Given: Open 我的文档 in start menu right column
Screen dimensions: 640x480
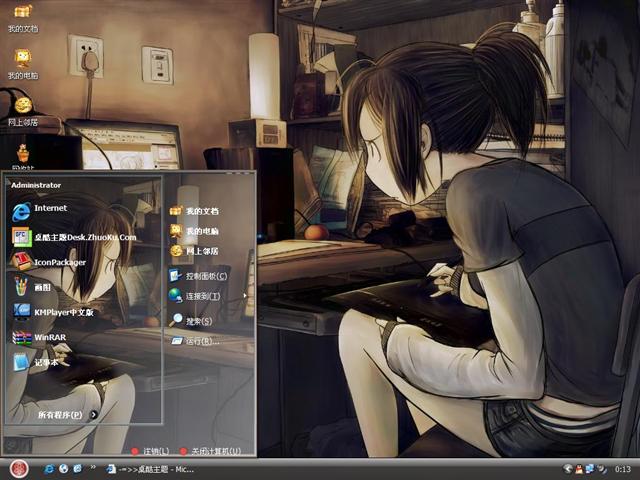Looking at the screenshot, I should (194, 211).
